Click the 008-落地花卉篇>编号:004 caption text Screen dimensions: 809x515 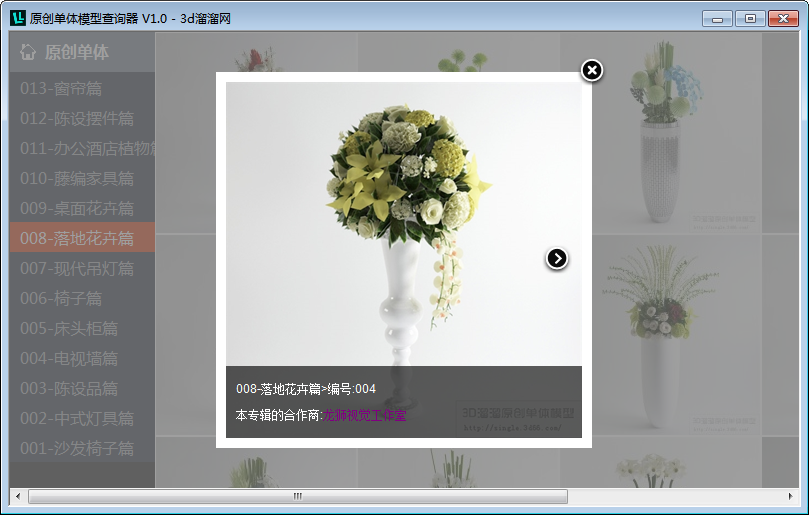coord(306,389)
